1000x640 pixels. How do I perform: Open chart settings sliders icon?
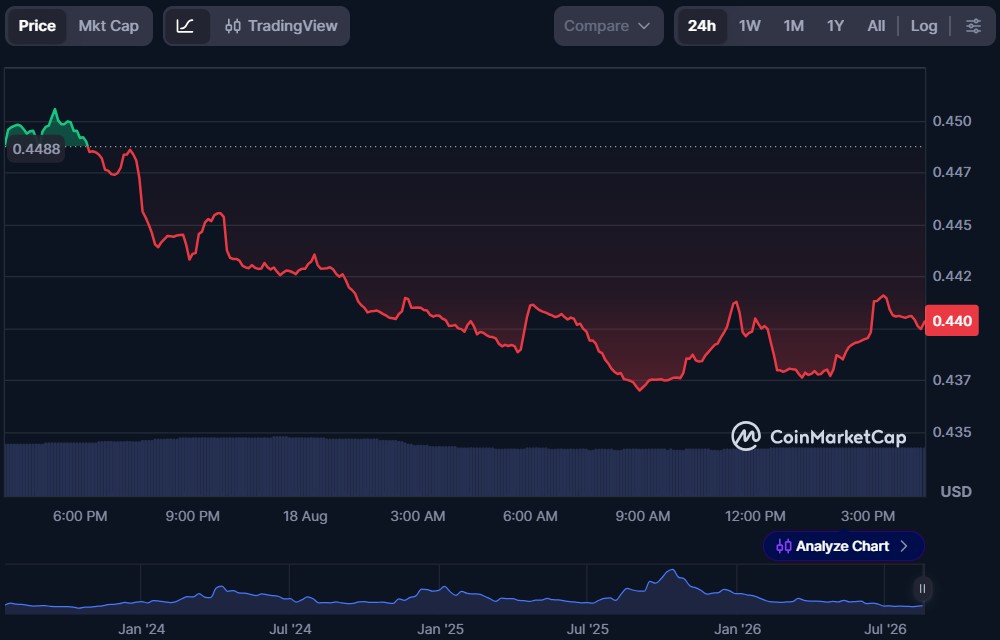(973, 26)
